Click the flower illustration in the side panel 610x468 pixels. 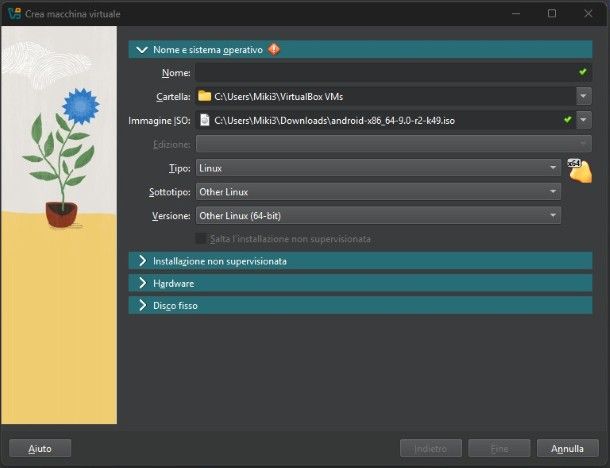pos(60,158)
